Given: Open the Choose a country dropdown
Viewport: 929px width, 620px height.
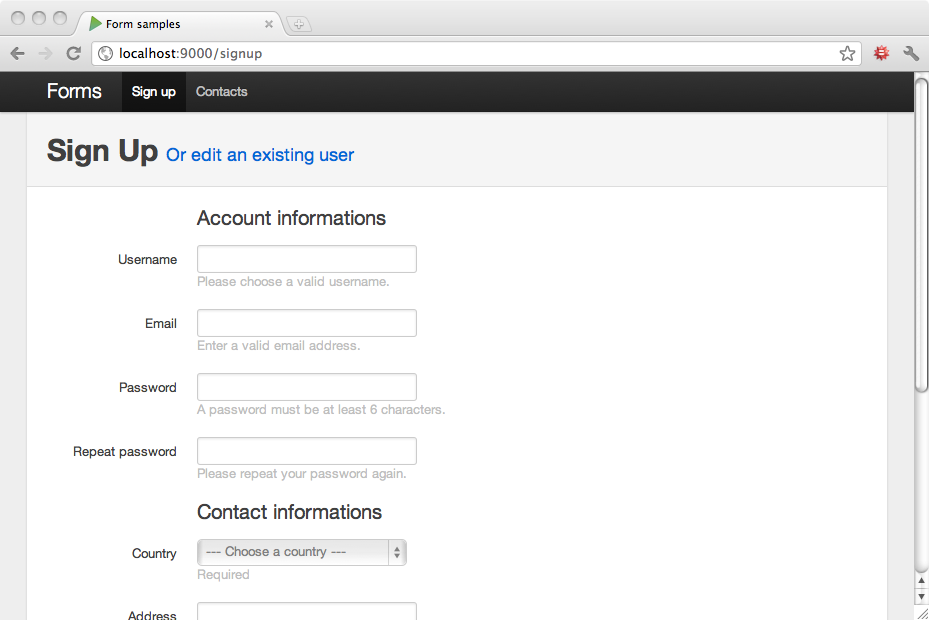Looking at the screenshot, I should [302, 552].
